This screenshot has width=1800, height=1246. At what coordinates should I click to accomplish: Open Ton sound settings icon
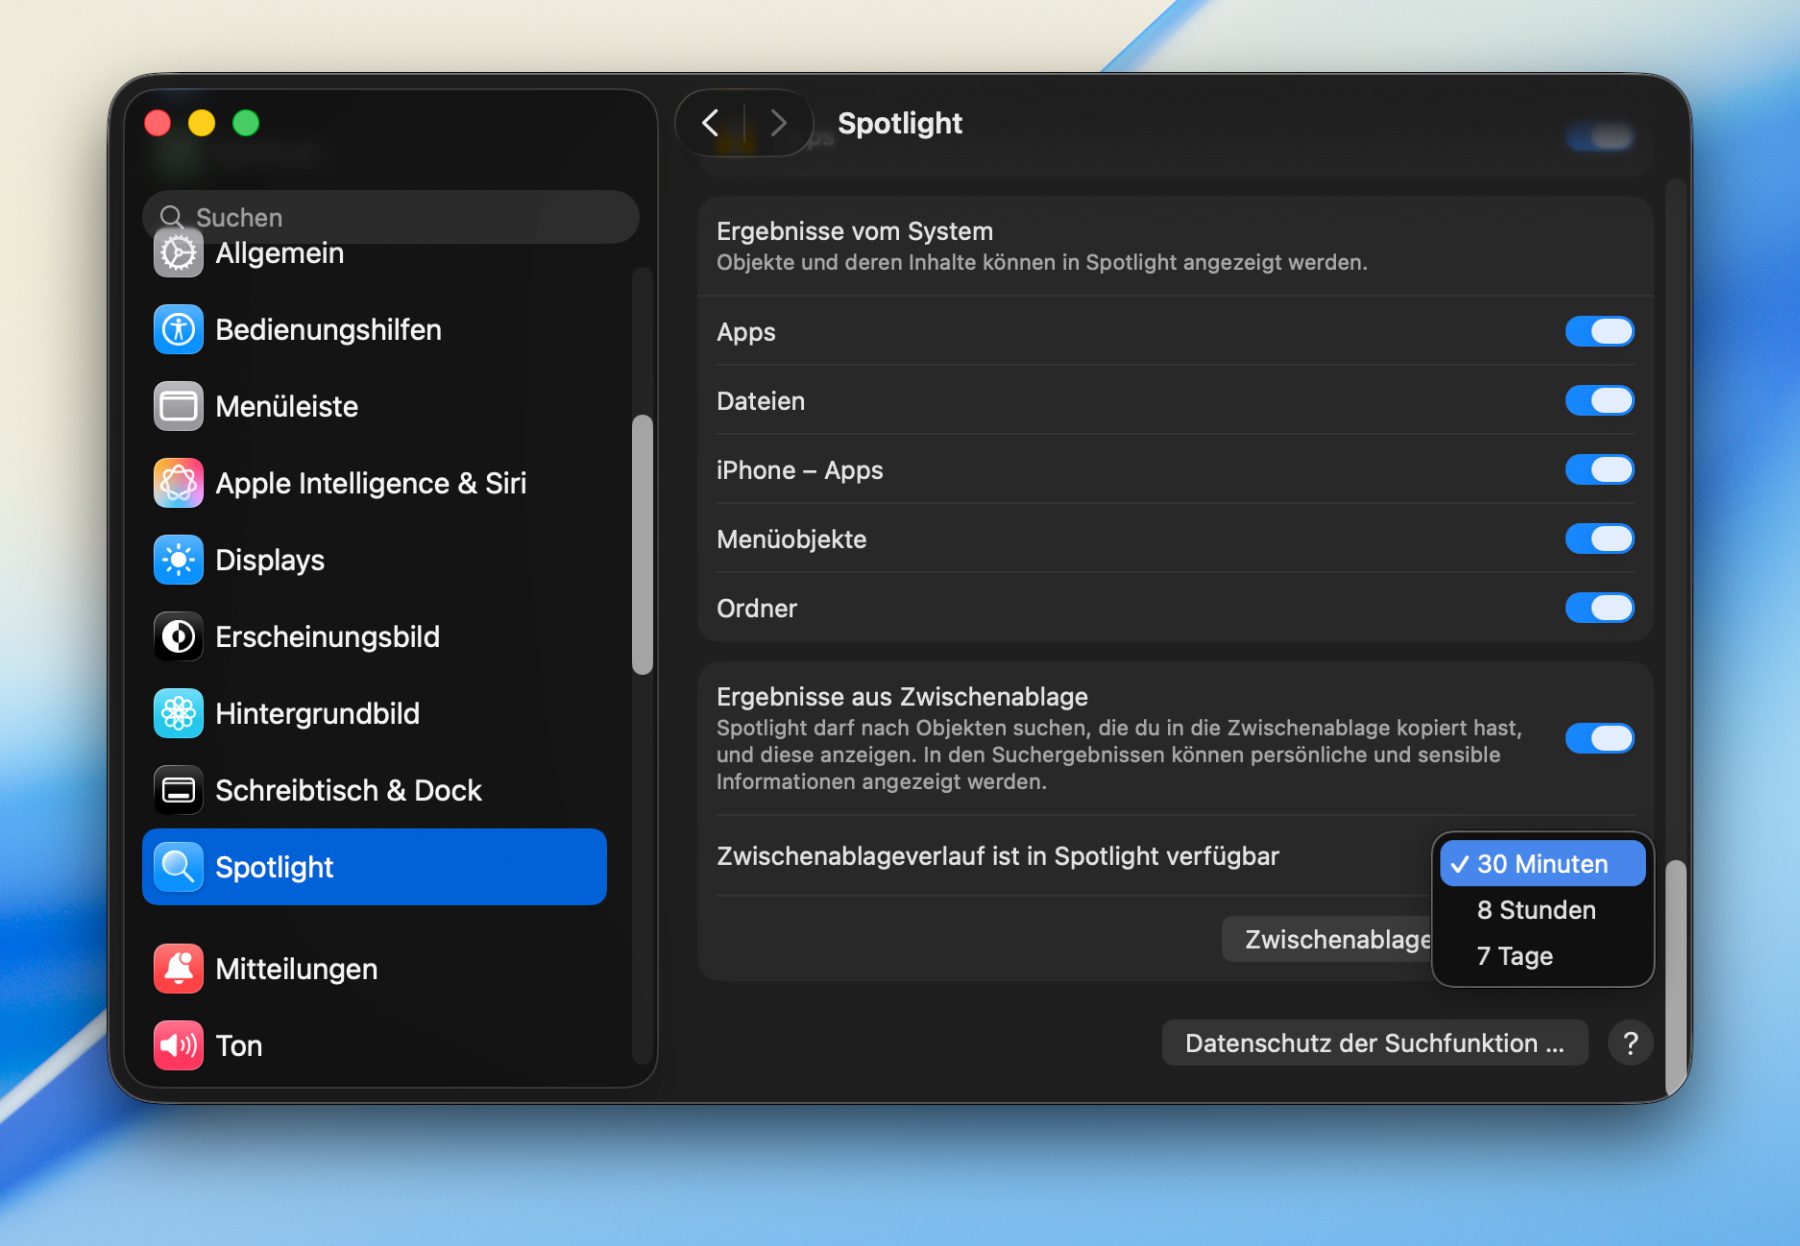[178, 1046]
